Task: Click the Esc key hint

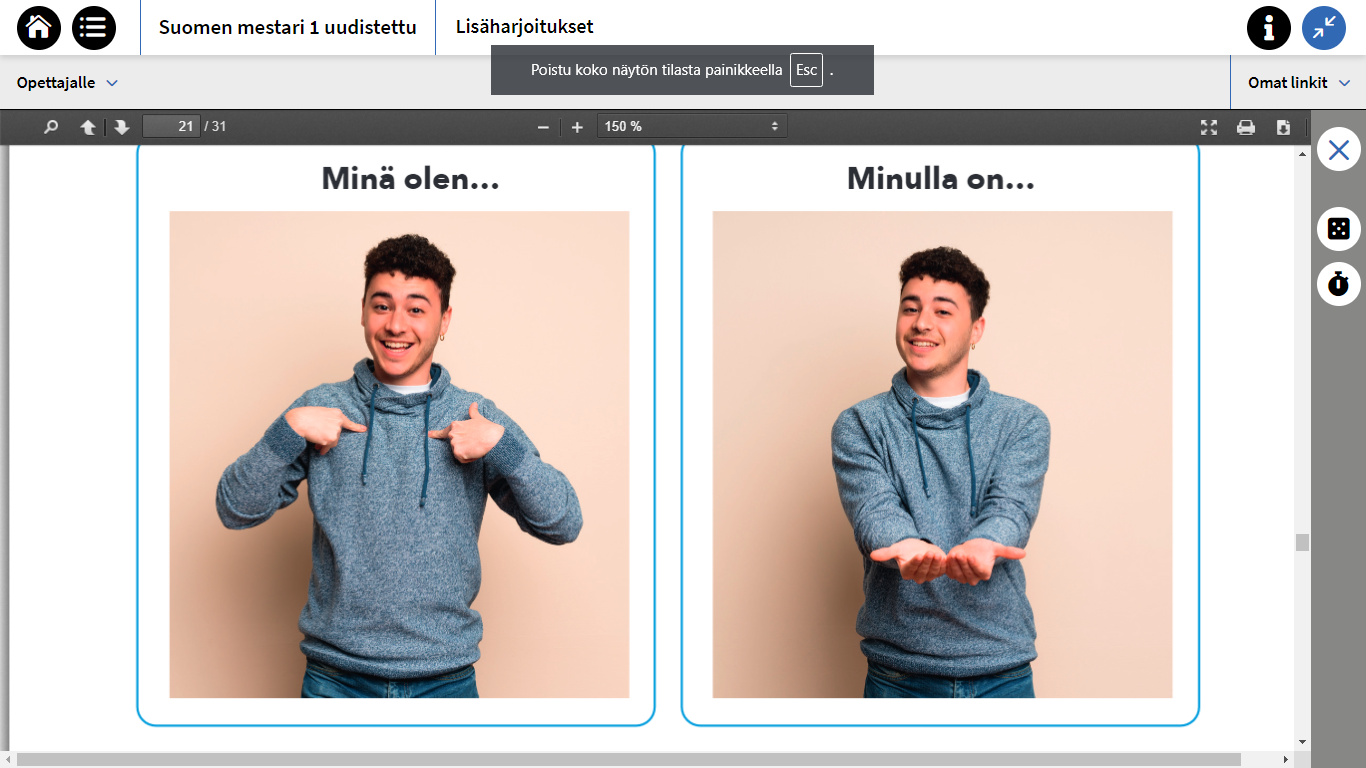Action: (806, 70)
